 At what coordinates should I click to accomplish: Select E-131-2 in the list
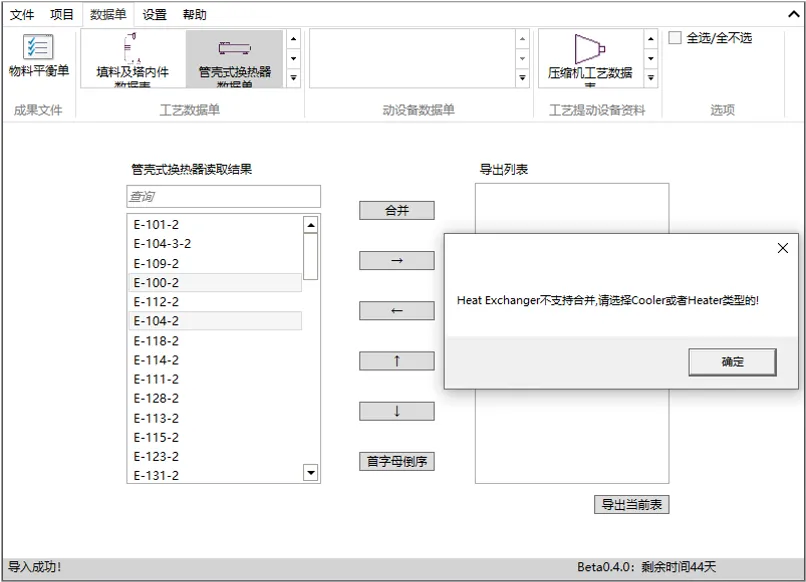[215, 475]
